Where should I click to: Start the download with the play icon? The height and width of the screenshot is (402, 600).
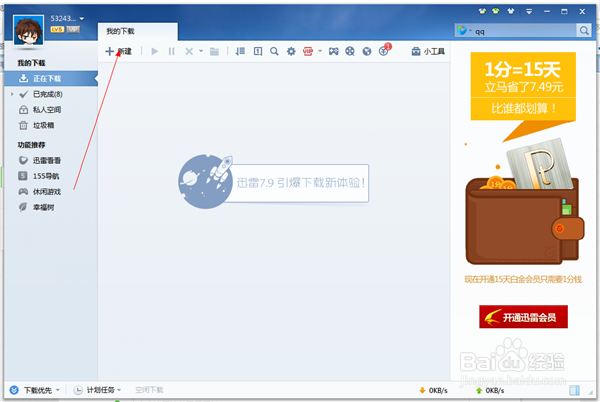click(x=155, y=51)
